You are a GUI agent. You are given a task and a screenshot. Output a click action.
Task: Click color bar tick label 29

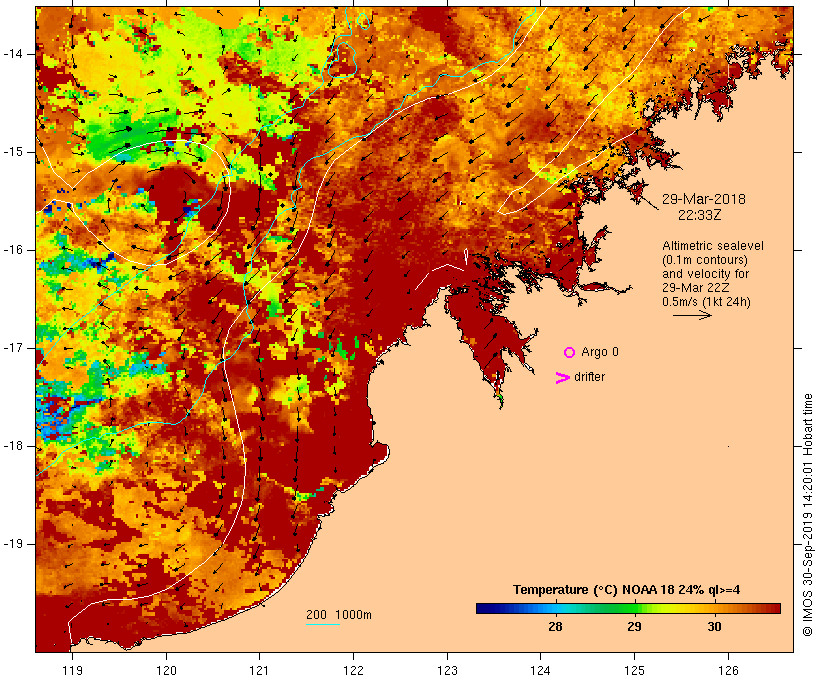634,626
